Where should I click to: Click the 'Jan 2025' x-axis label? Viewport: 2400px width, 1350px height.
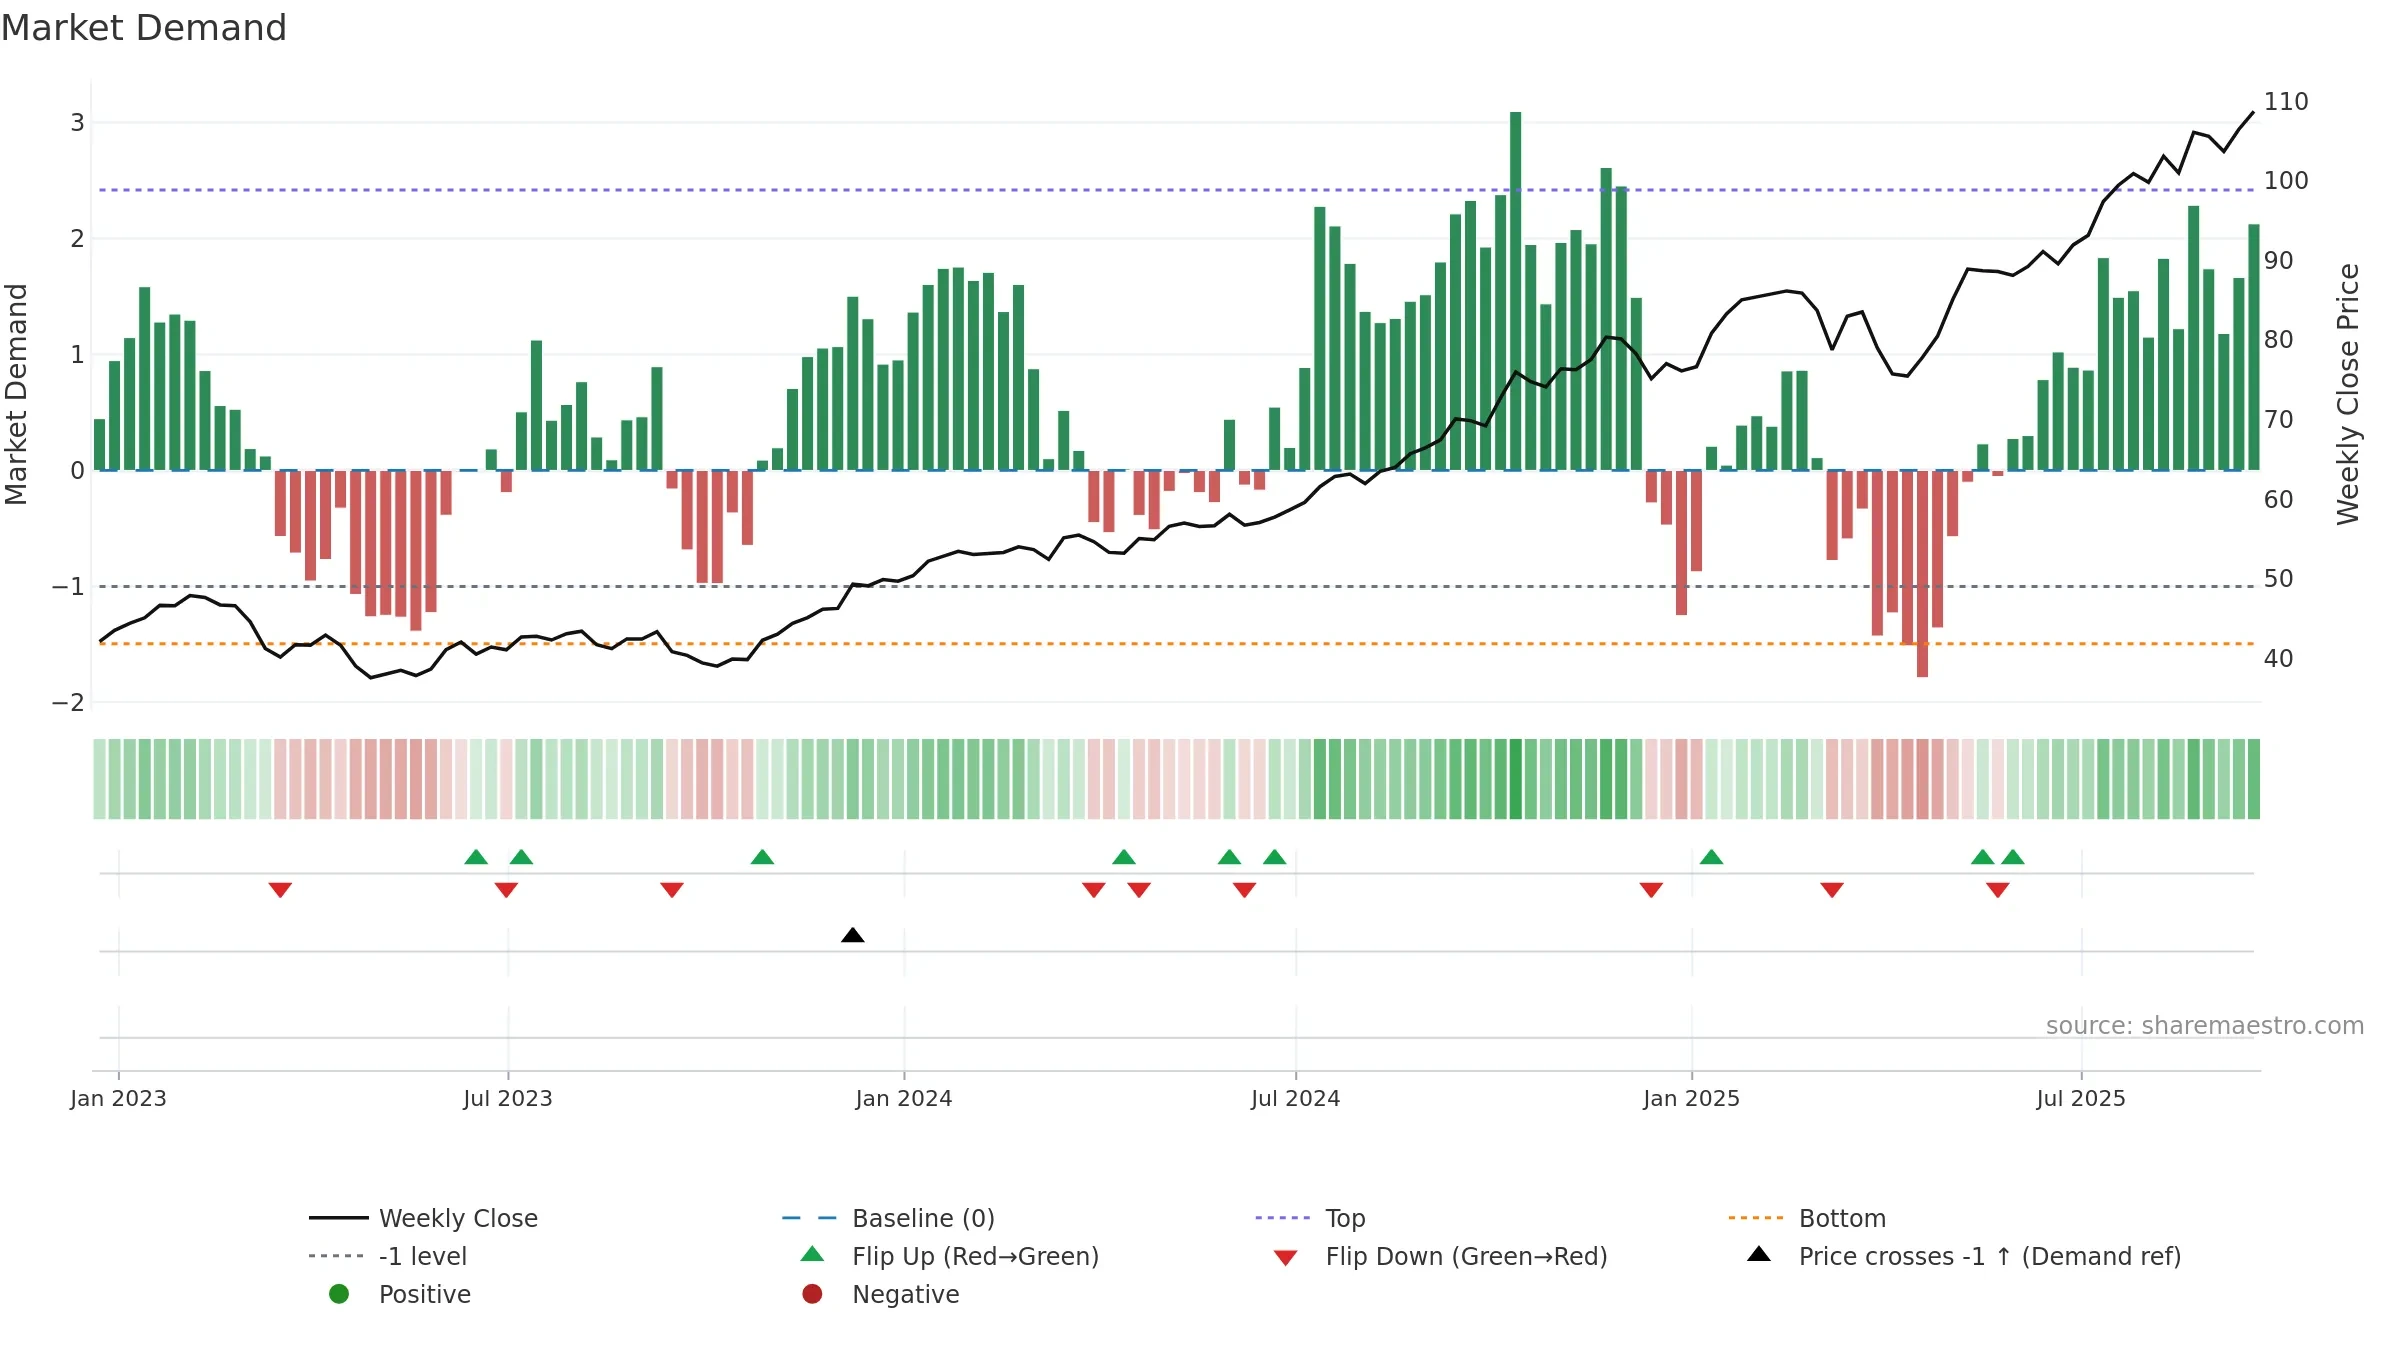(1691, 1098)
